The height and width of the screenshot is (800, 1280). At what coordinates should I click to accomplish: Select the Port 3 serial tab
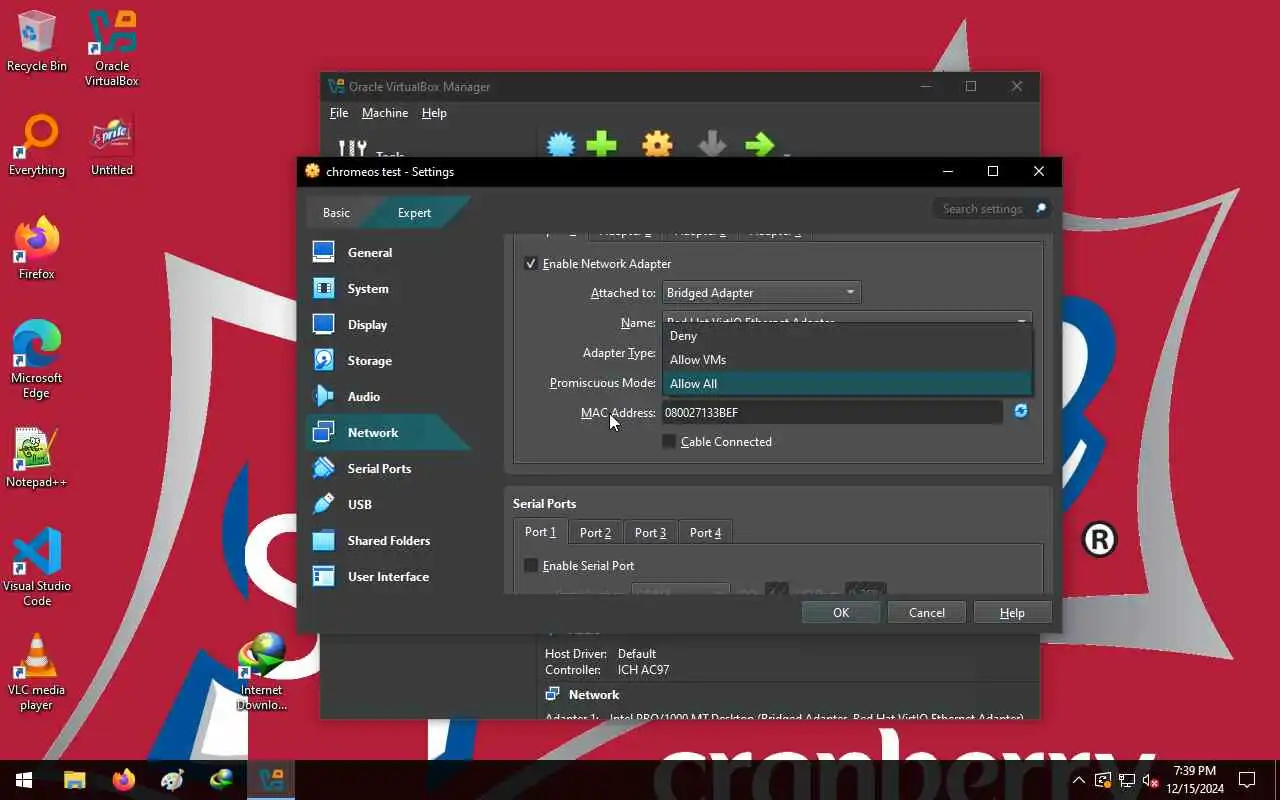pos(650,533)
